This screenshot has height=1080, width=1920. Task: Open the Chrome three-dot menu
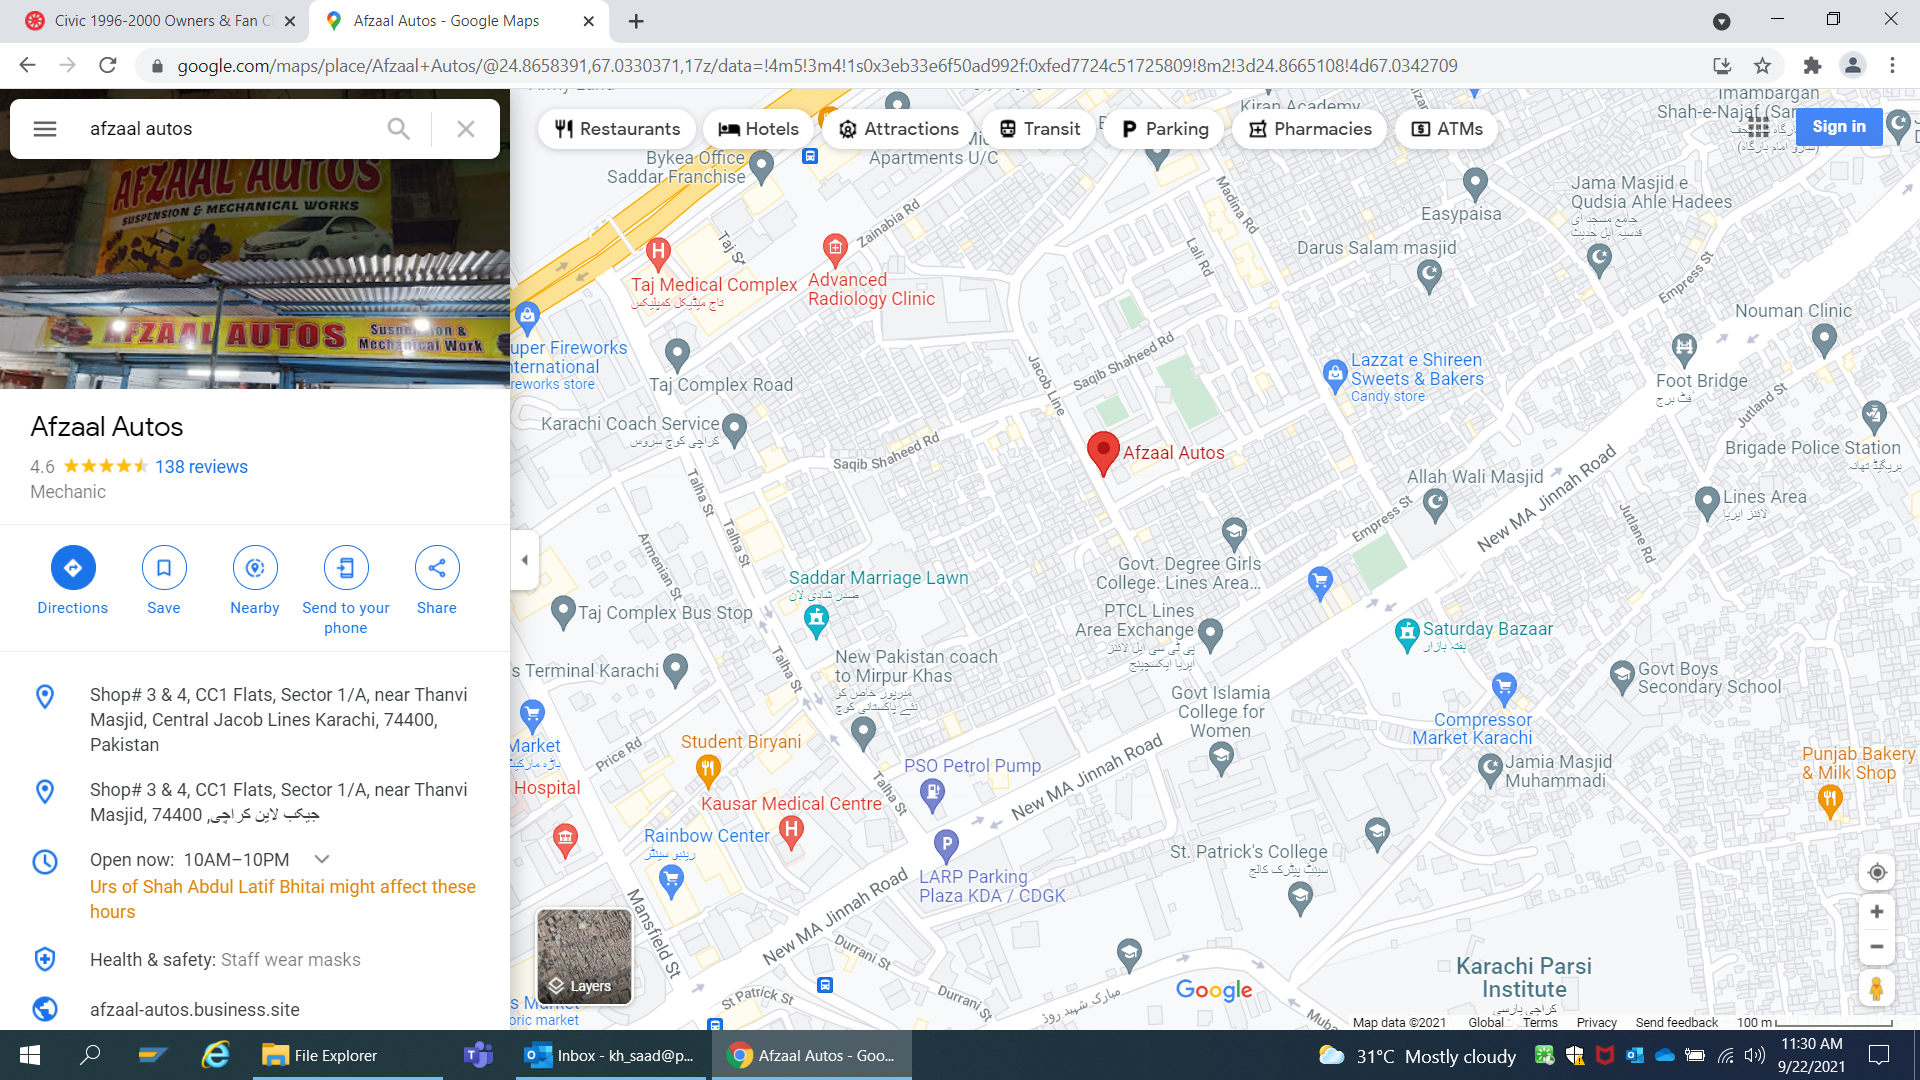click(x=1892, y=65)
